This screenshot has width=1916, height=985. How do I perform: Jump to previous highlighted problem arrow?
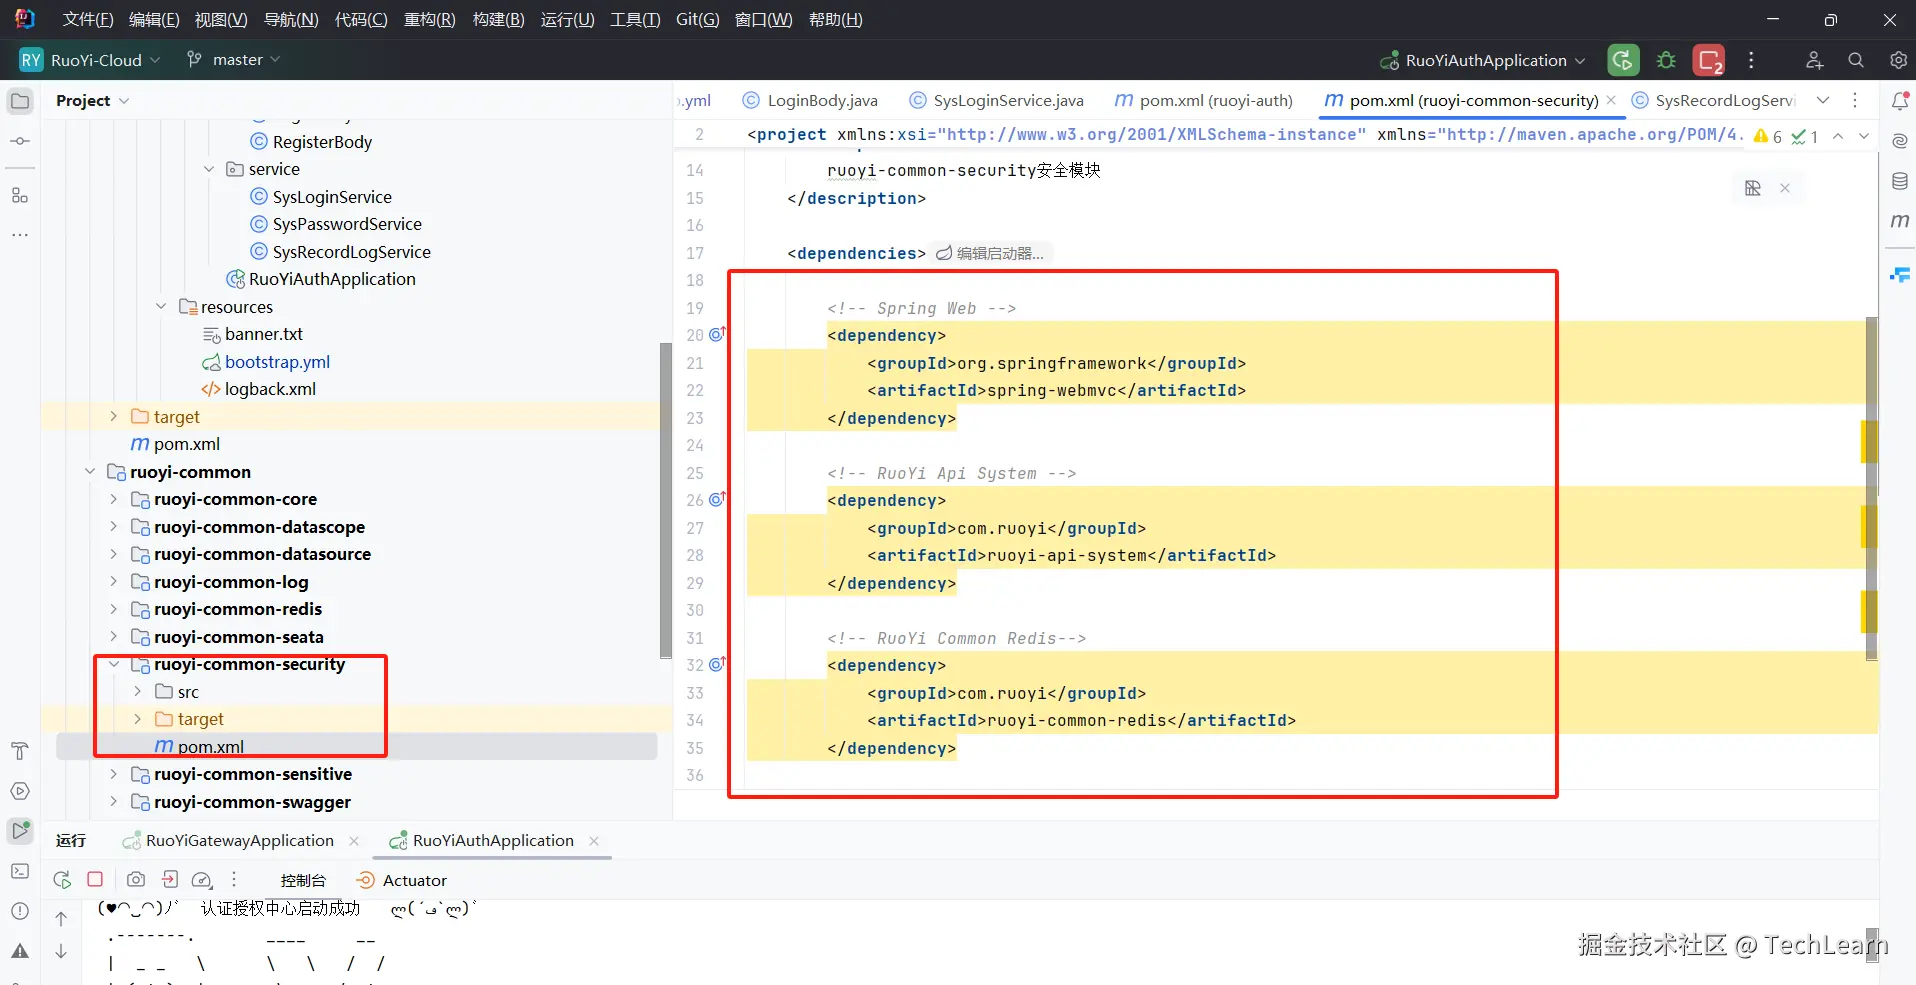(1838, 136)
